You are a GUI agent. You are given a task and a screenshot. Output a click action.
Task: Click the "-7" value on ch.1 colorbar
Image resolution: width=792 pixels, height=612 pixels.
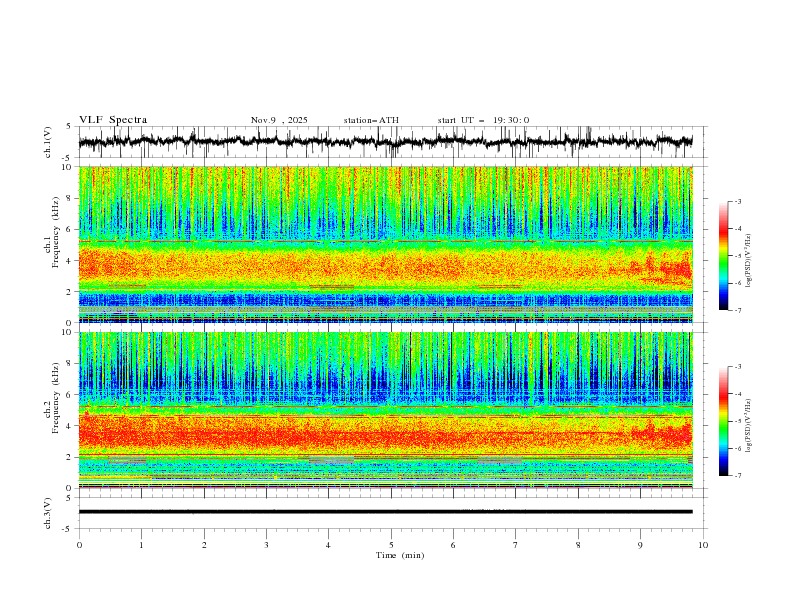pos(737,310)
